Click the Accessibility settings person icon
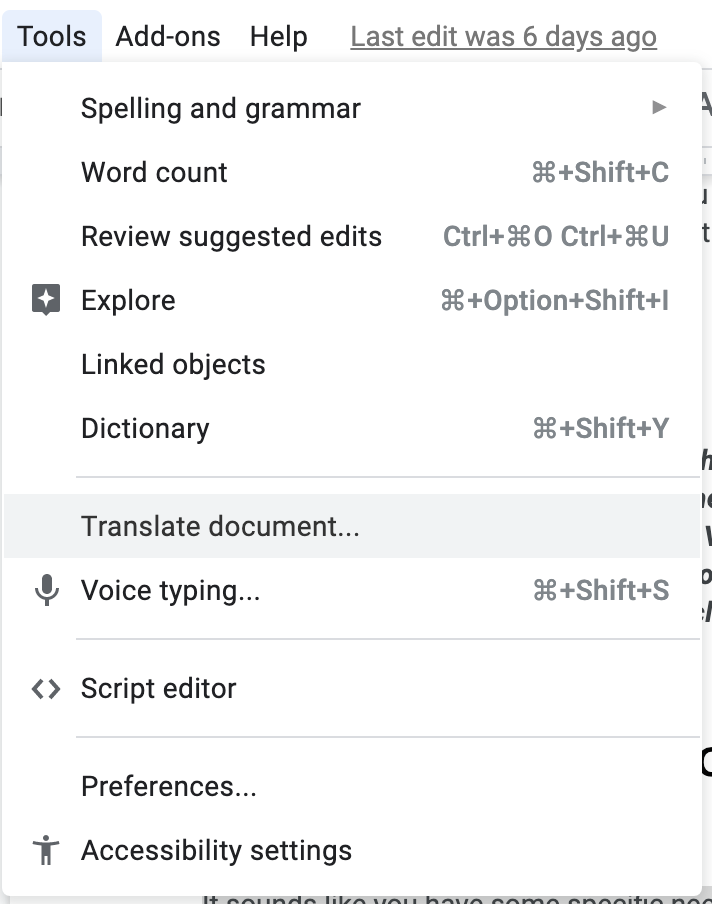The height and width of the screenshot is (904, 712). point(46,850)
